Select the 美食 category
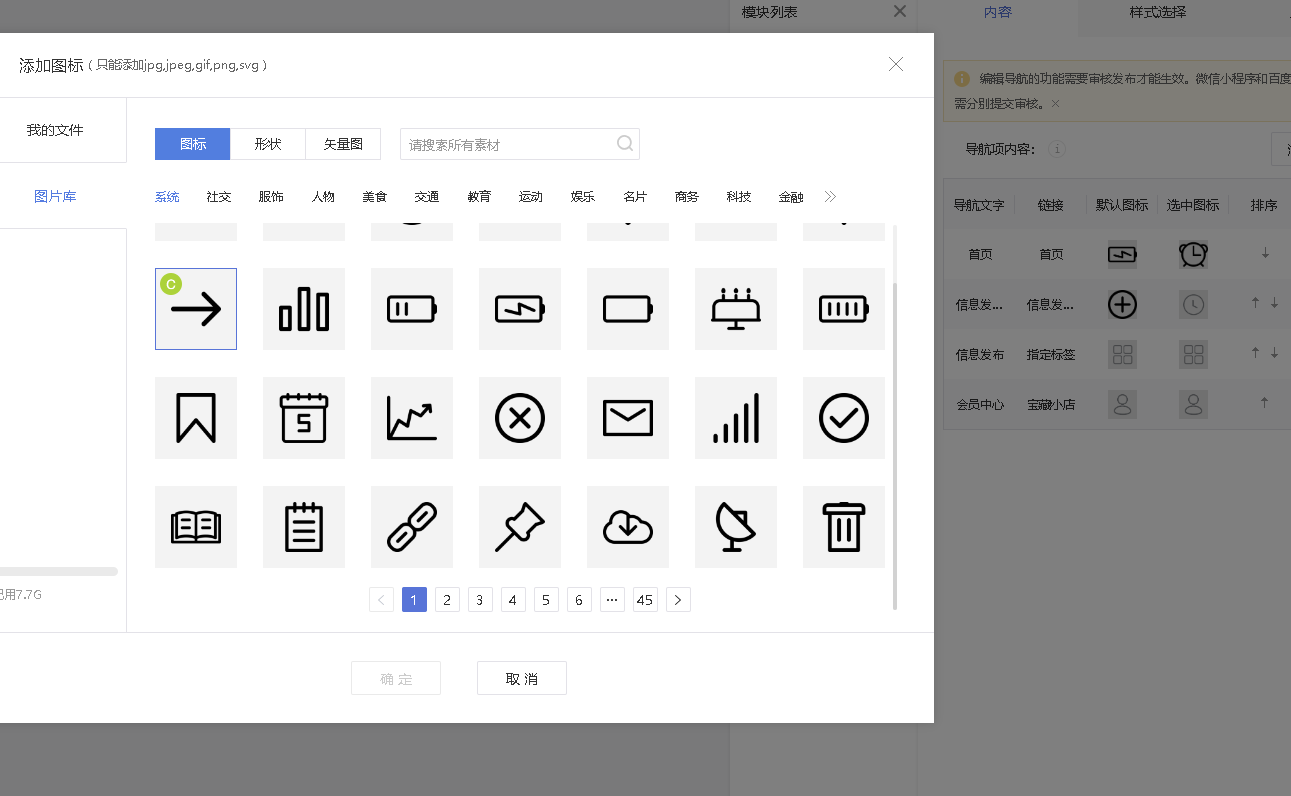Screen dimensions: 1291x796 pos(375,197)
